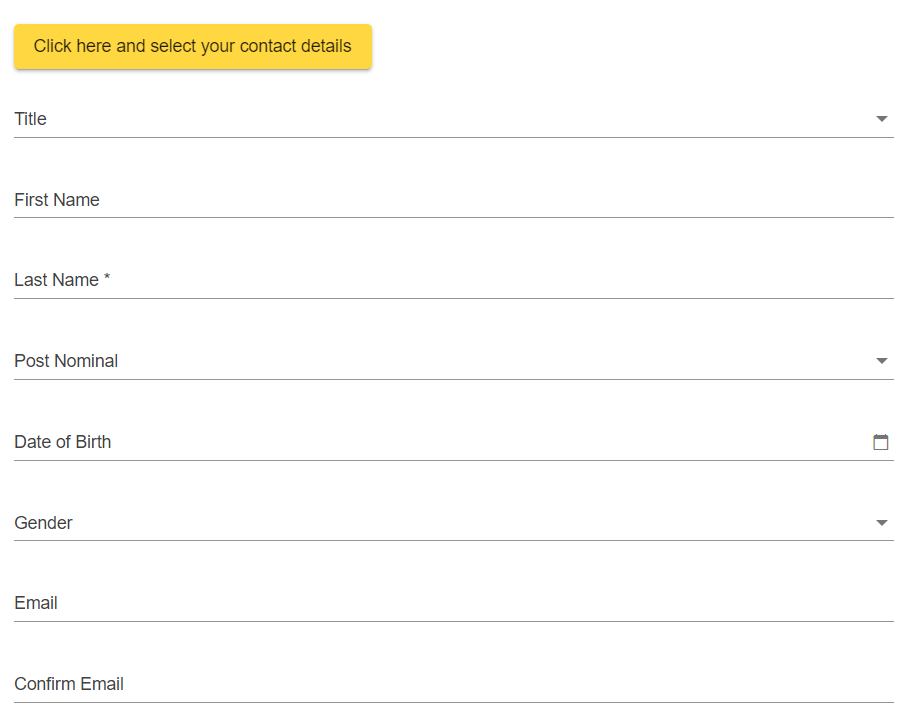Click the yellow contact details button
This screenshot has height=711, width=906.
[x=193, y=47]
